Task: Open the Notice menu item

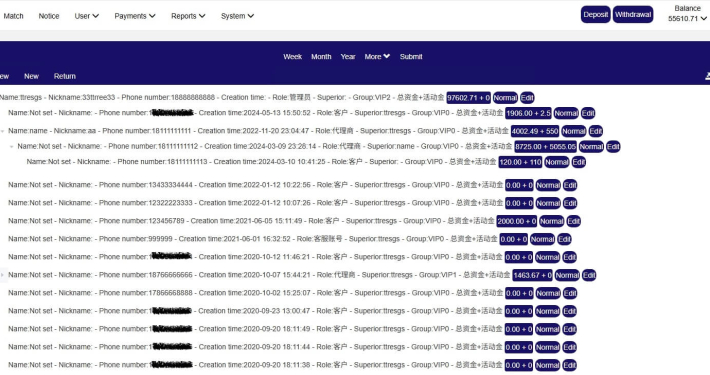Action: point(49,16)
